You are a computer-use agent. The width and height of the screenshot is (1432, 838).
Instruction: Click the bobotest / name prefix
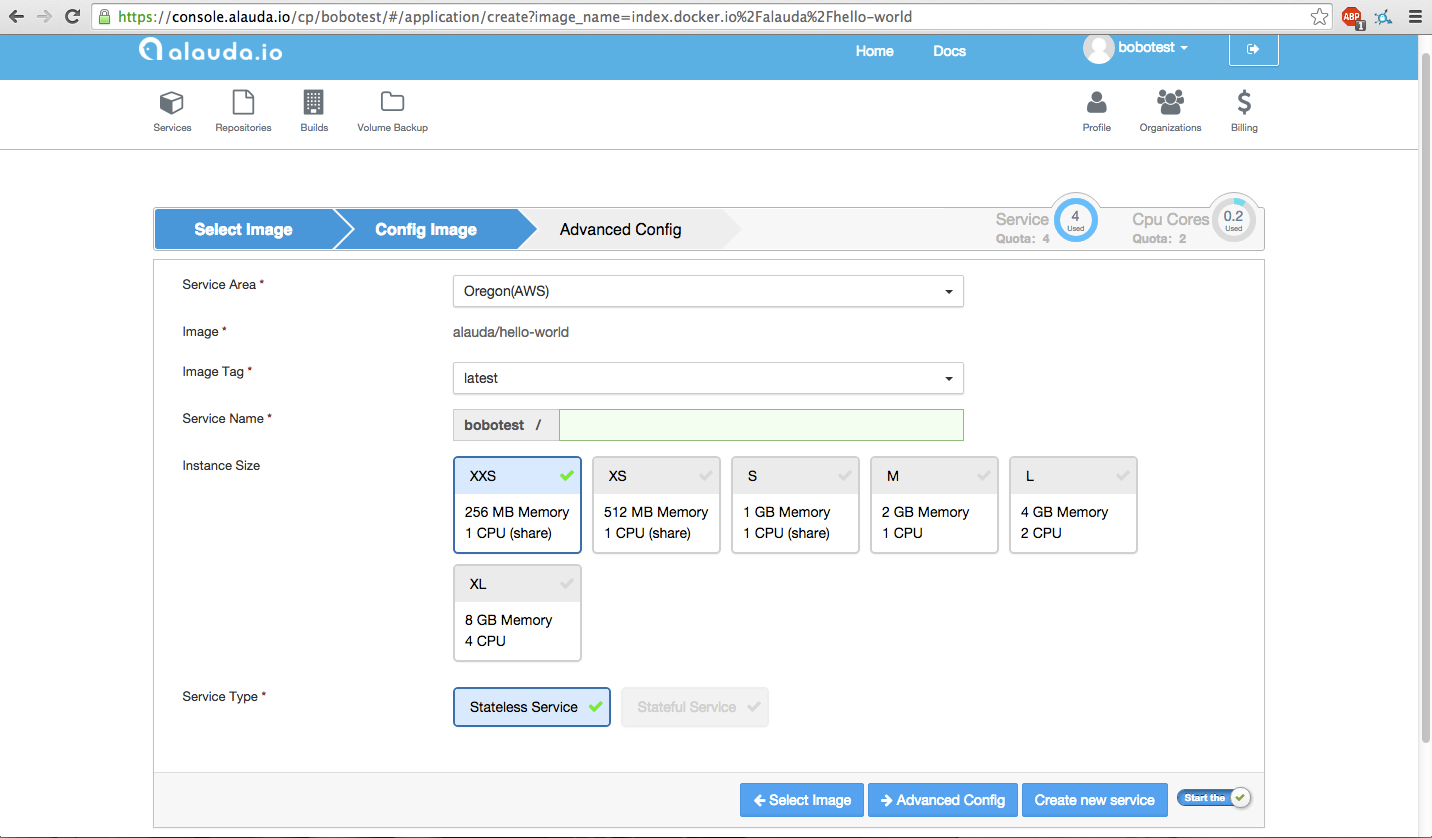pyautogui.click(x=506, y=425)
